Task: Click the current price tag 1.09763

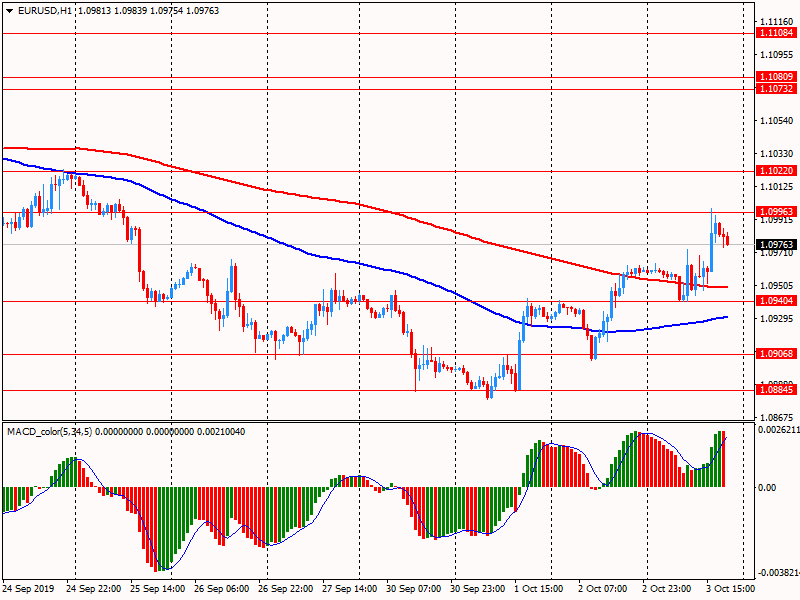Action: 777,245
